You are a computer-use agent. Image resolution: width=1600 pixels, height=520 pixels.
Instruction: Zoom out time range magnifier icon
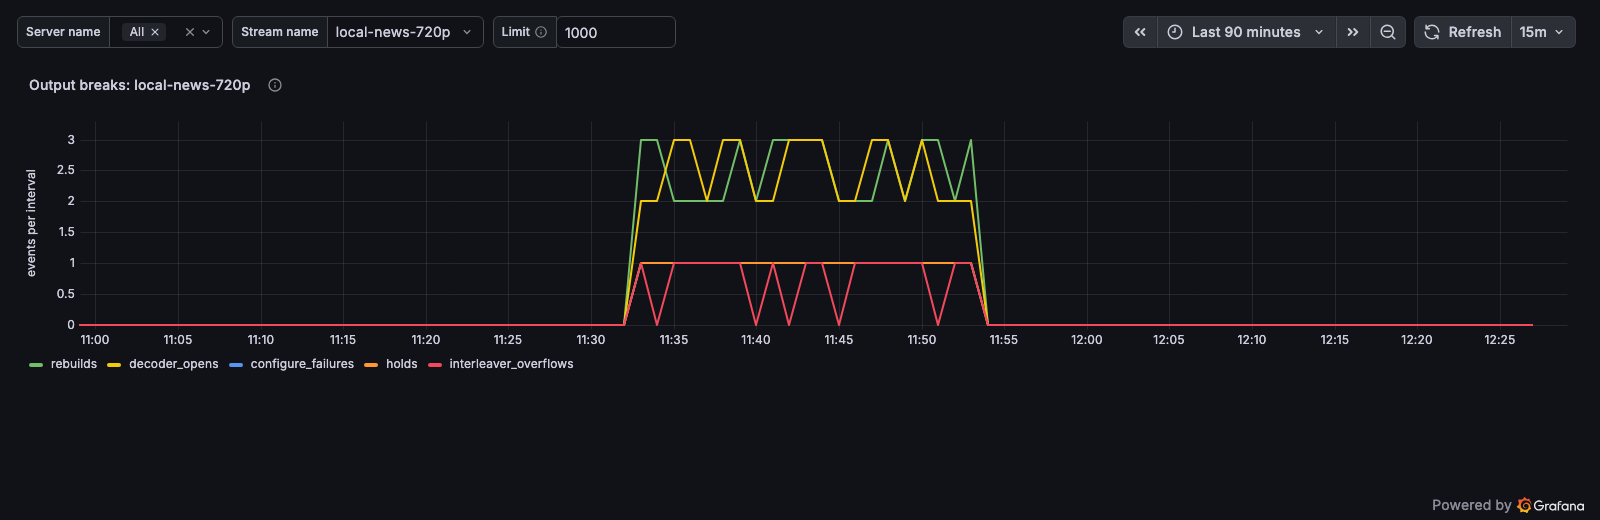point(1388,32)
